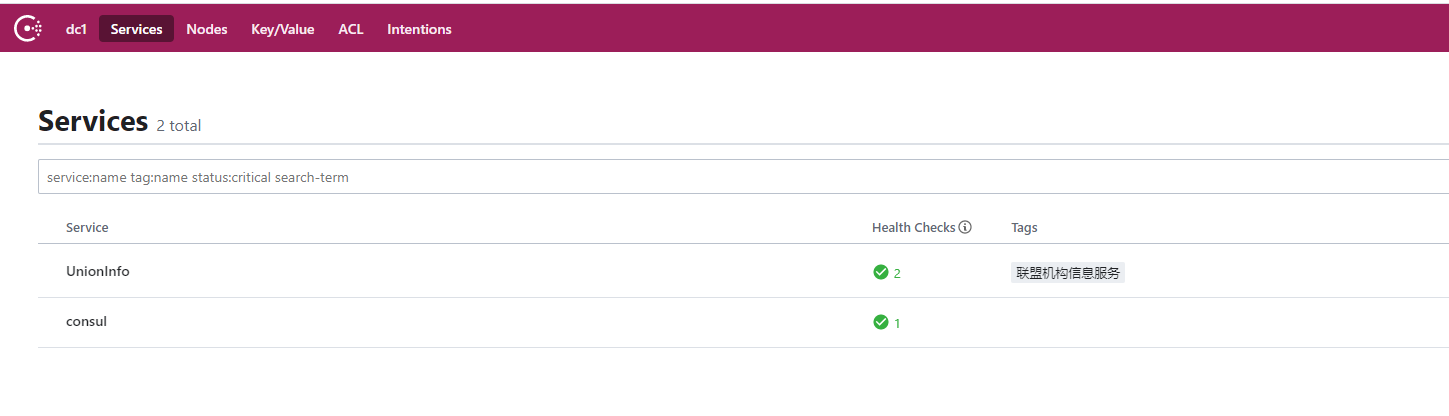Click consul's green passing check icon

pyautogui.click(x=881, y=322)
